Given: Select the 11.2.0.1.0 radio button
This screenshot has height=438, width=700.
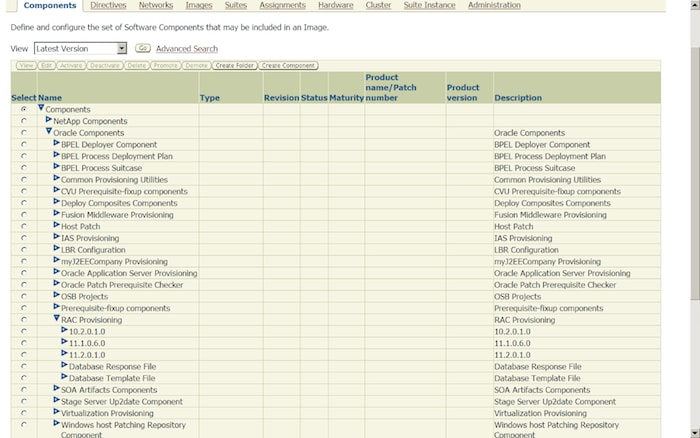Looking at the screenshot, I should pos(24,355).
